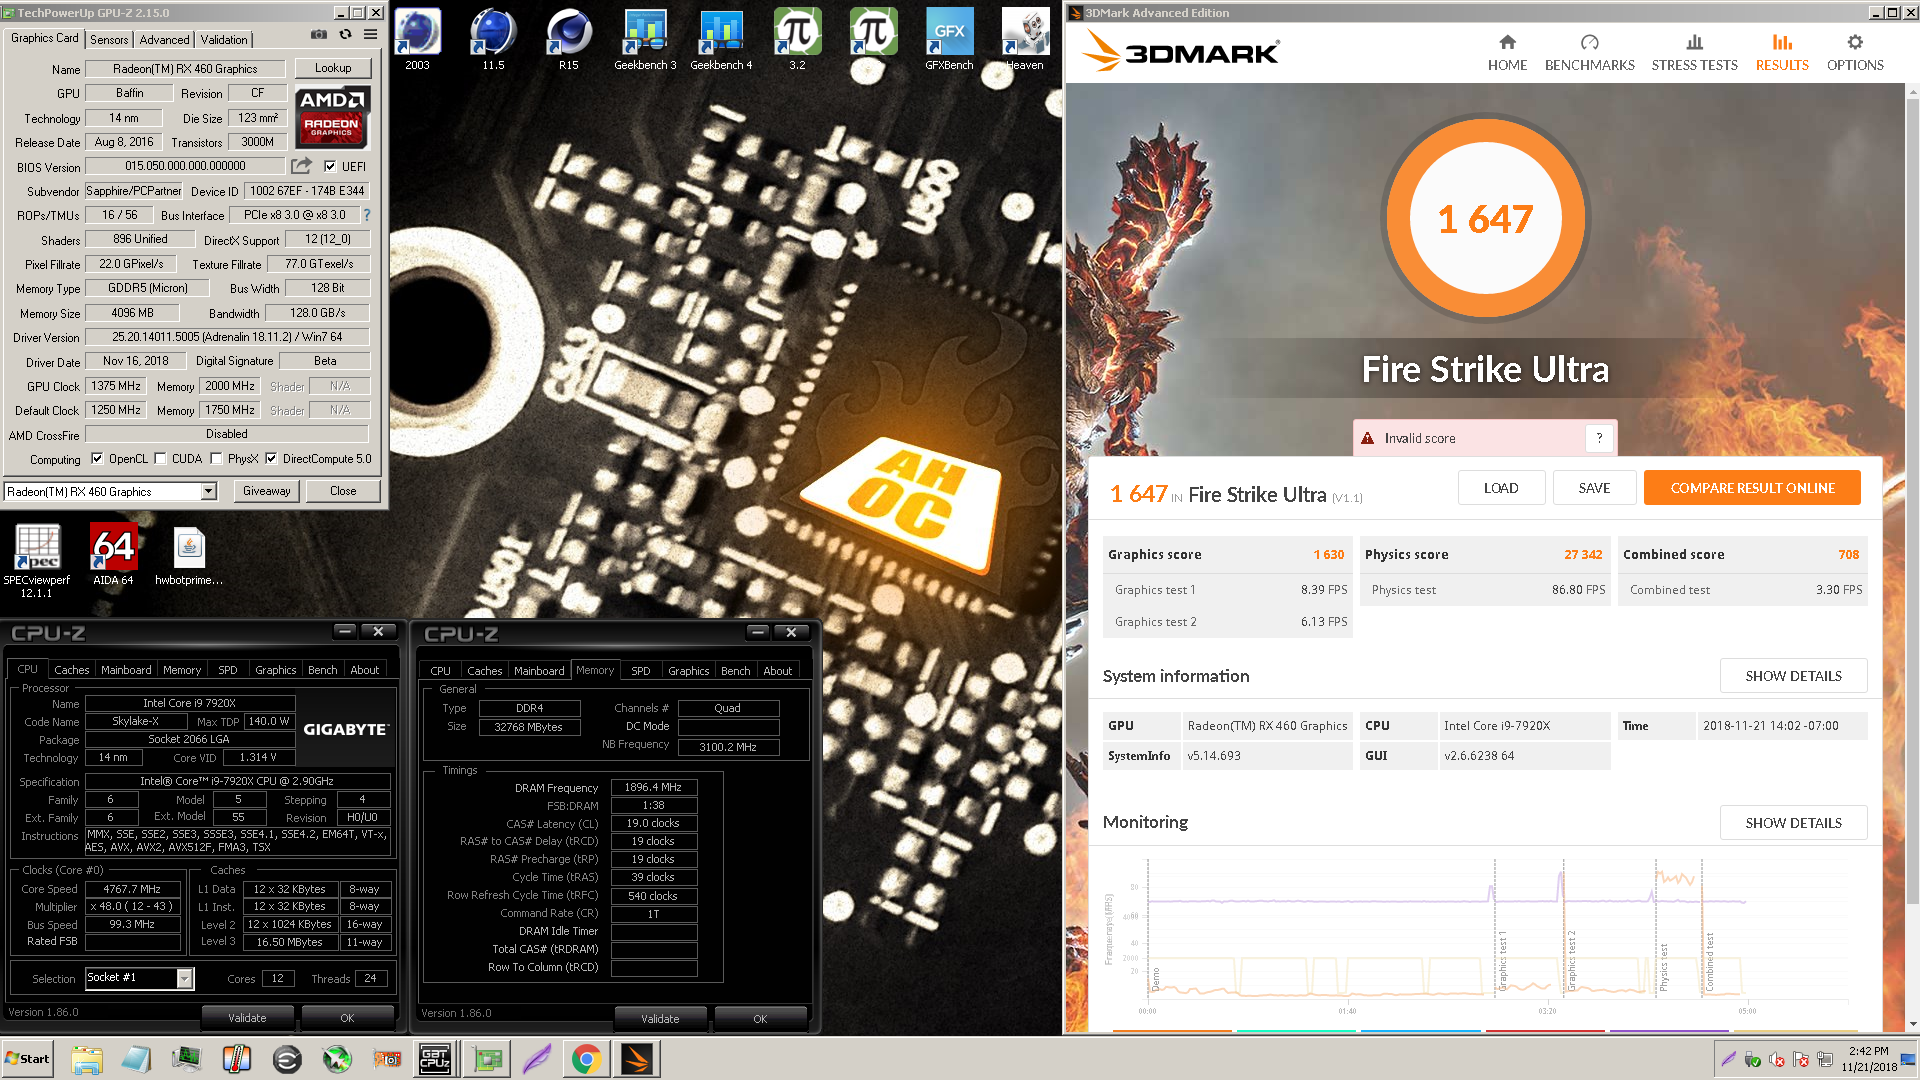Click COMPARE RESULT ONLINE button
Viewport: 1920px width, 1080px height.
click(1752, 488)
